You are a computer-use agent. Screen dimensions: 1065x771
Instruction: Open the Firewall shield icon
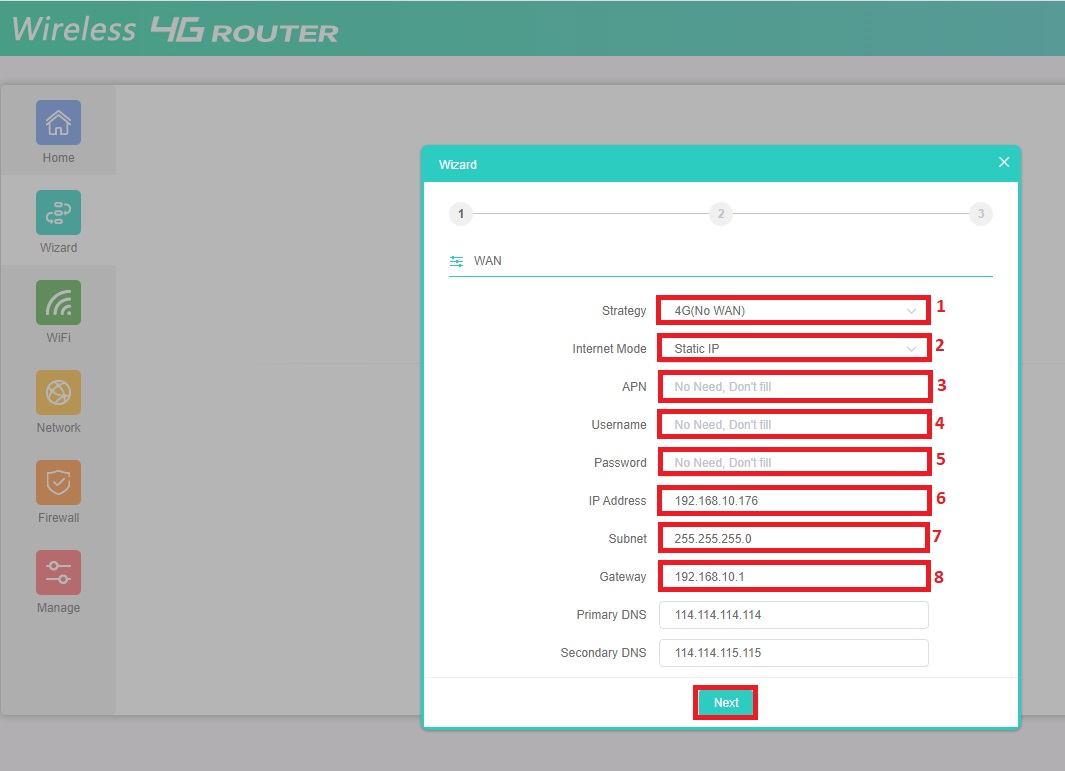tap(58, 483)
